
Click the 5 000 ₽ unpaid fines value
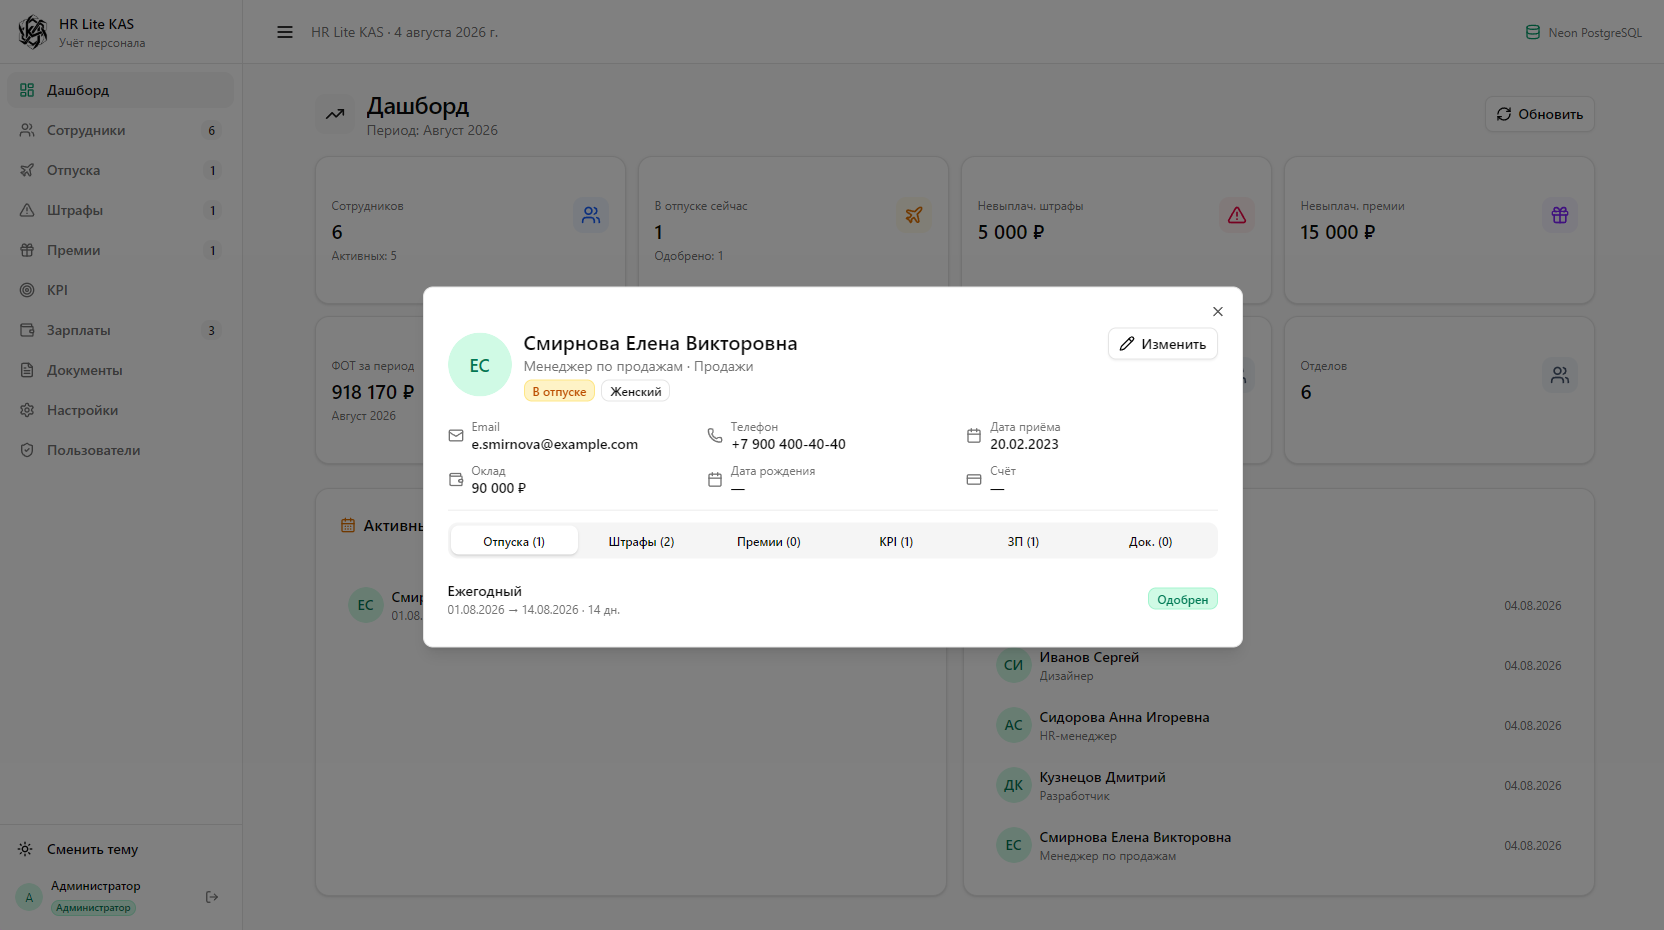pyautogui.click(x=1011, y=232)
